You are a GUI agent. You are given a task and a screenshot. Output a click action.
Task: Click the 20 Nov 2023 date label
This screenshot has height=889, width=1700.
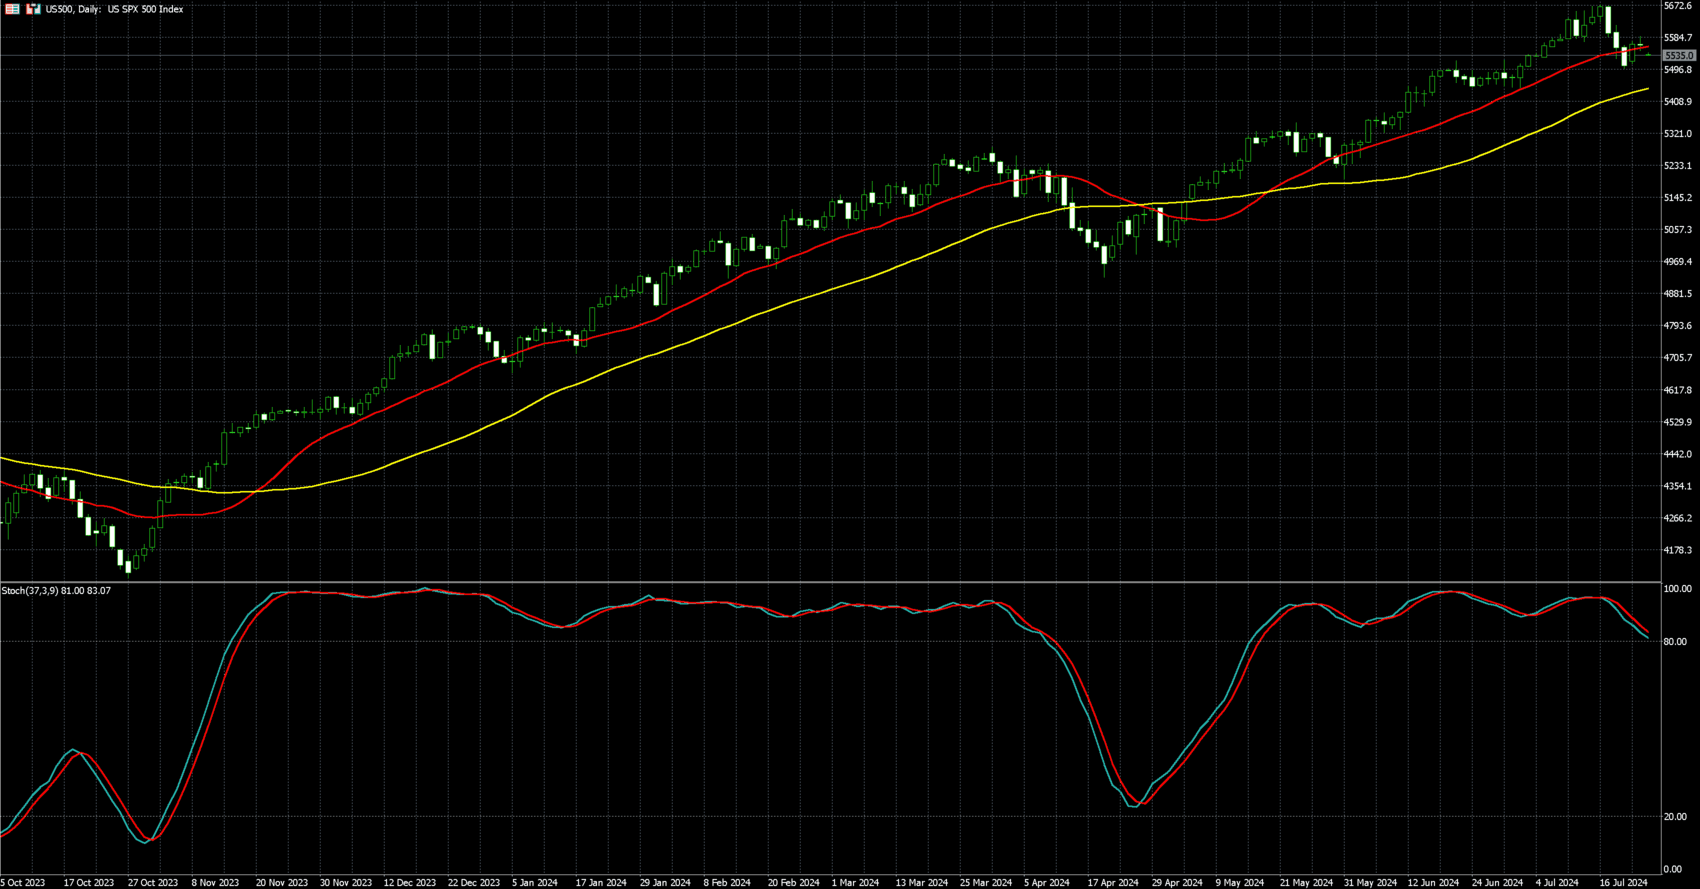point(281,883)
